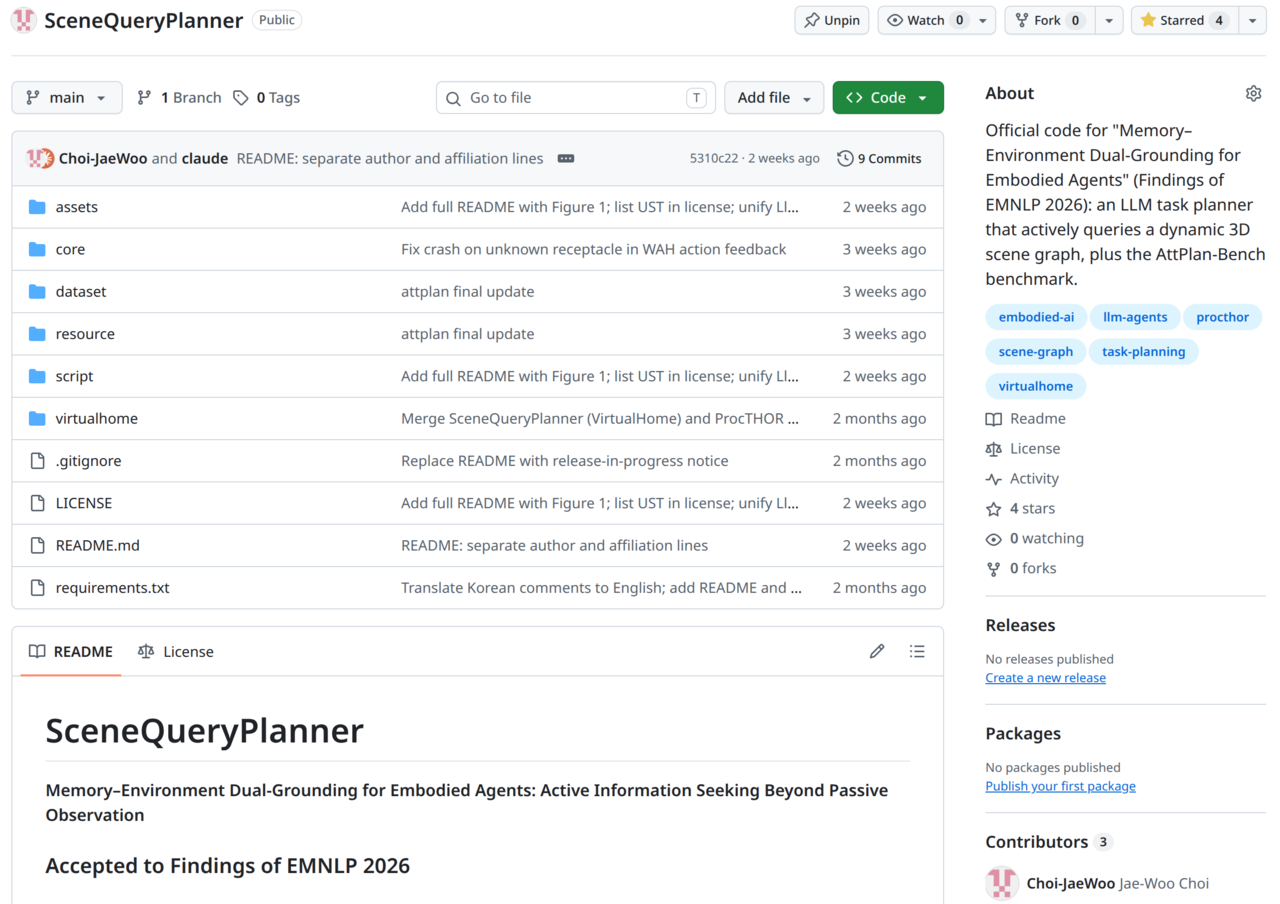Select the virtualhome topic tag
Screen dimensions: 1280x904
click(x=1036, y=386)
